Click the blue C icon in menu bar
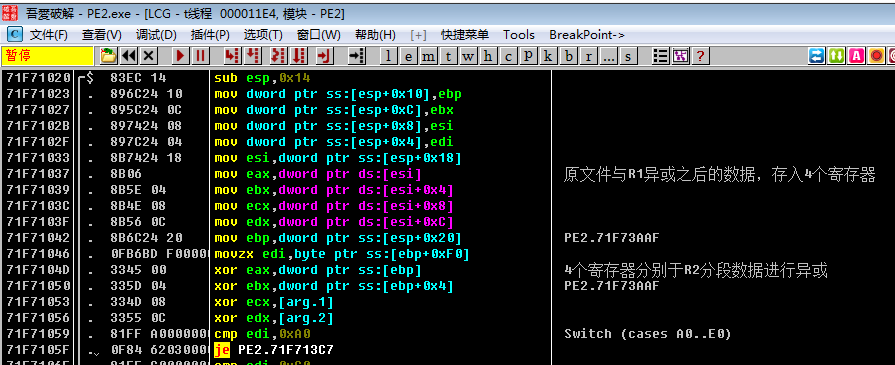This screenshot has width=895, height=365. point(15,34)
